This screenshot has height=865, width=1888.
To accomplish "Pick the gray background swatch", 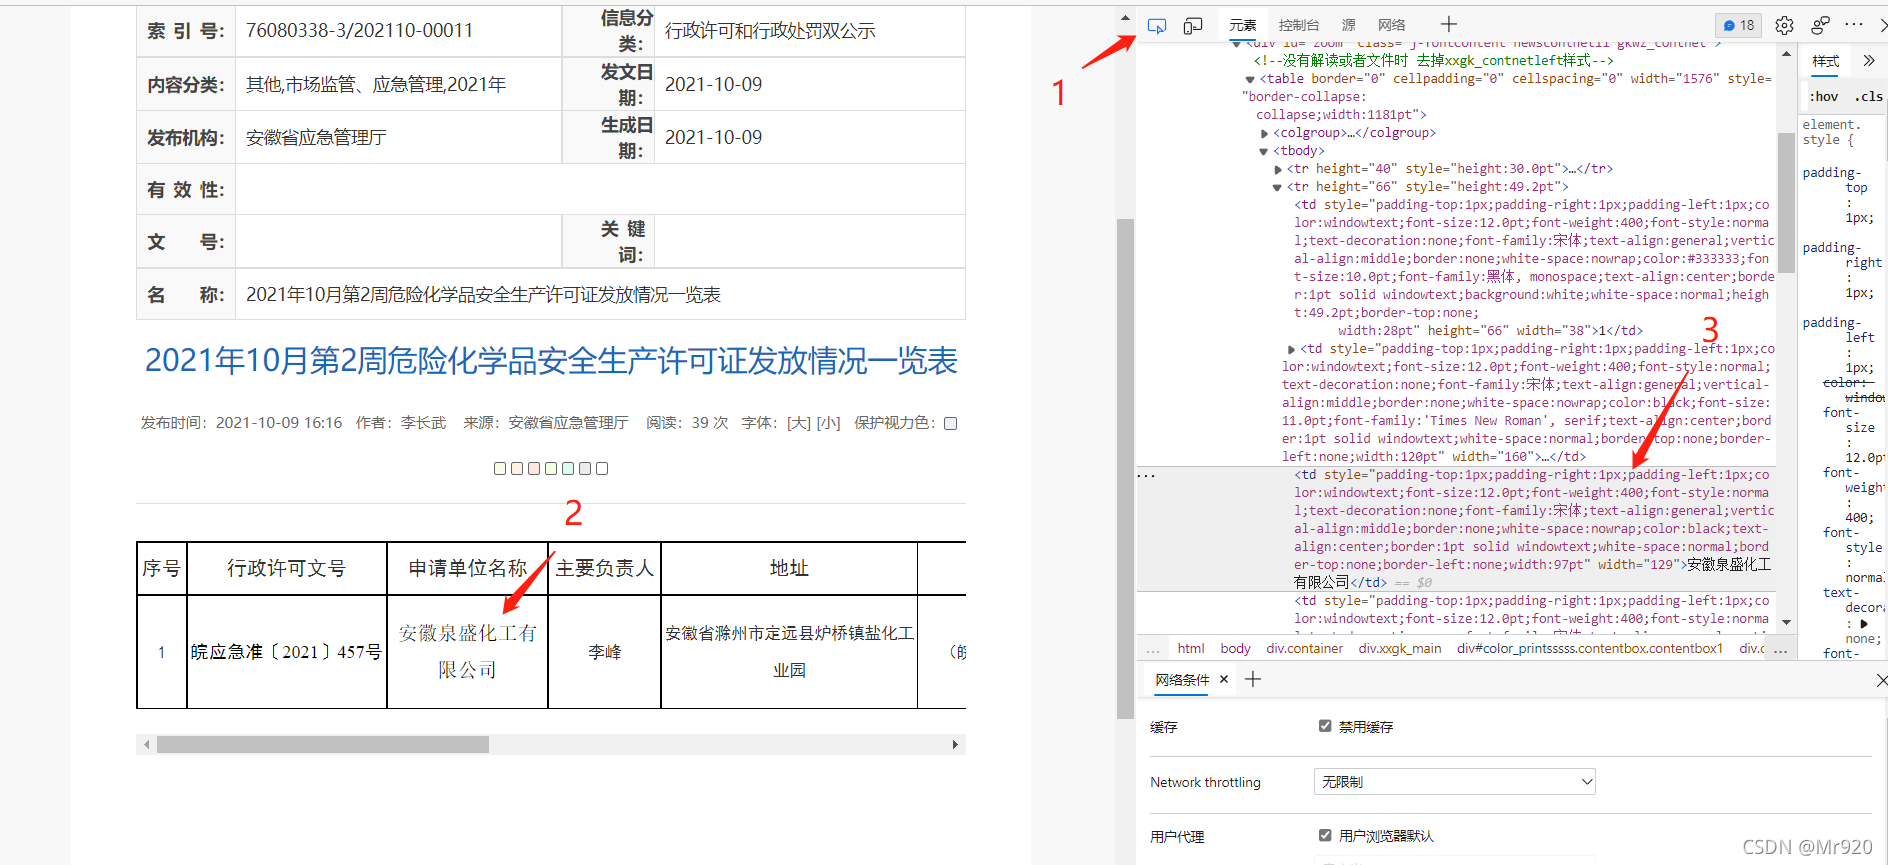I will 585,468.
